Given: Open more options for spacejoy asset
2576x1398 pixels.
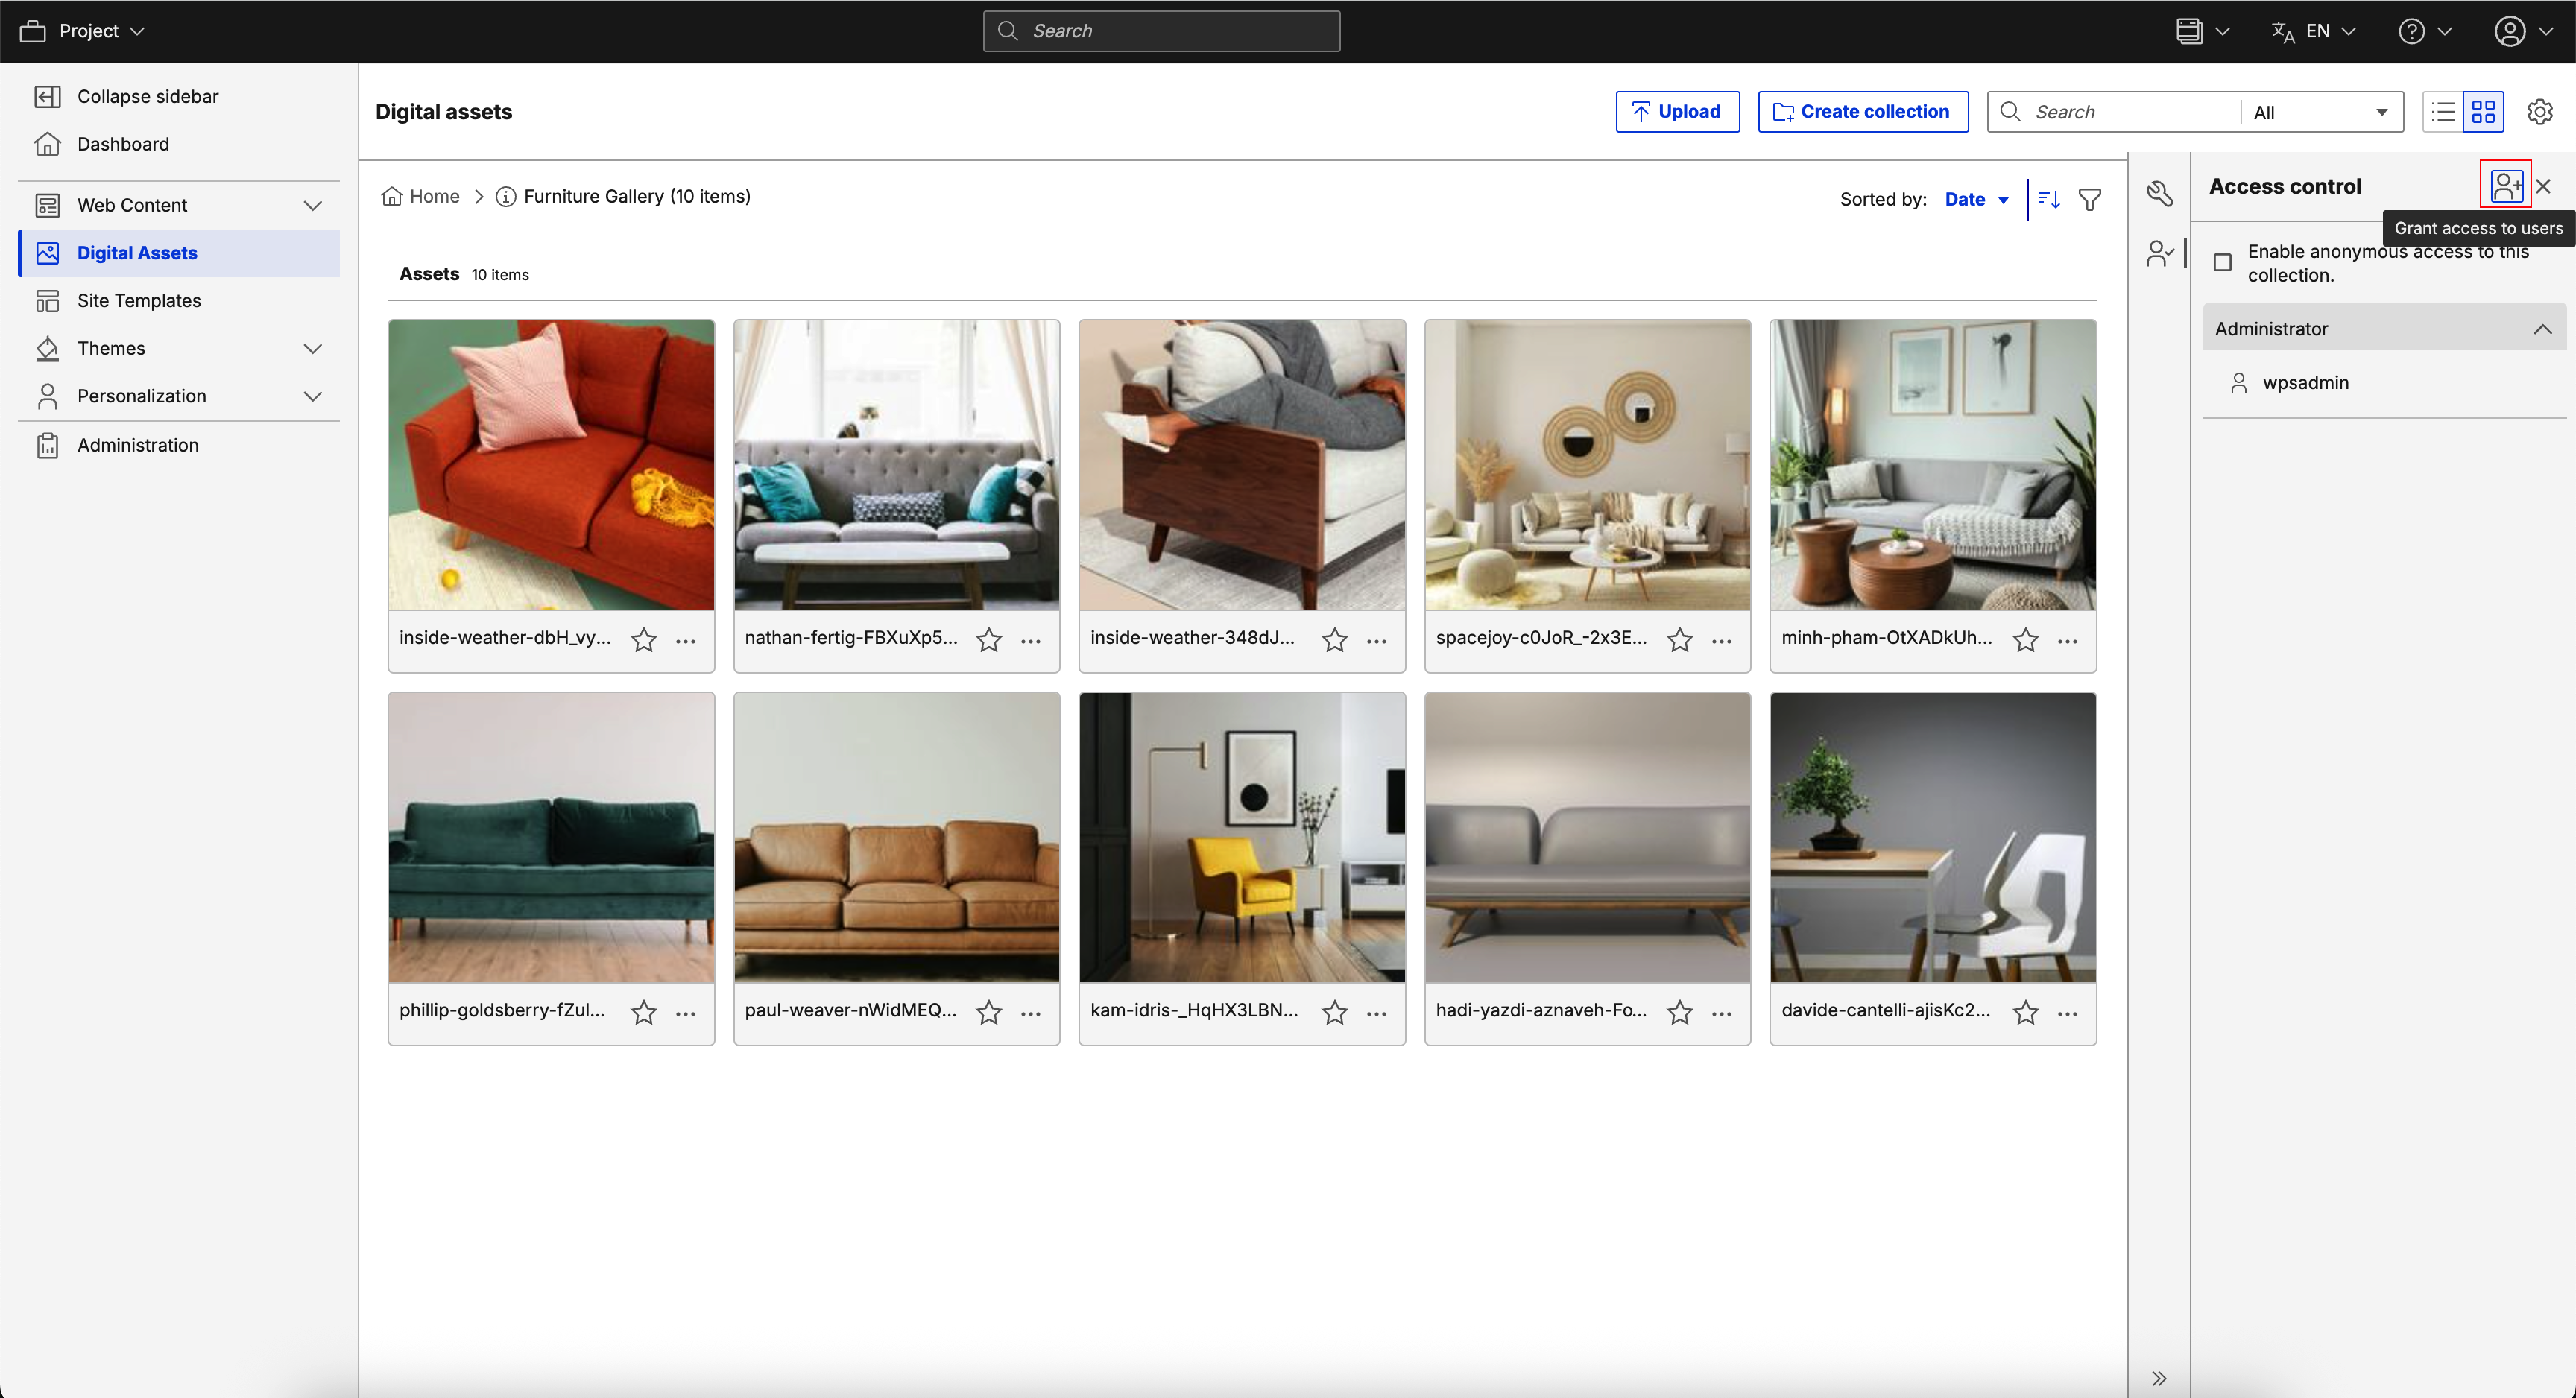Looking at the screenshot, I should click(x=1721, y=640).
